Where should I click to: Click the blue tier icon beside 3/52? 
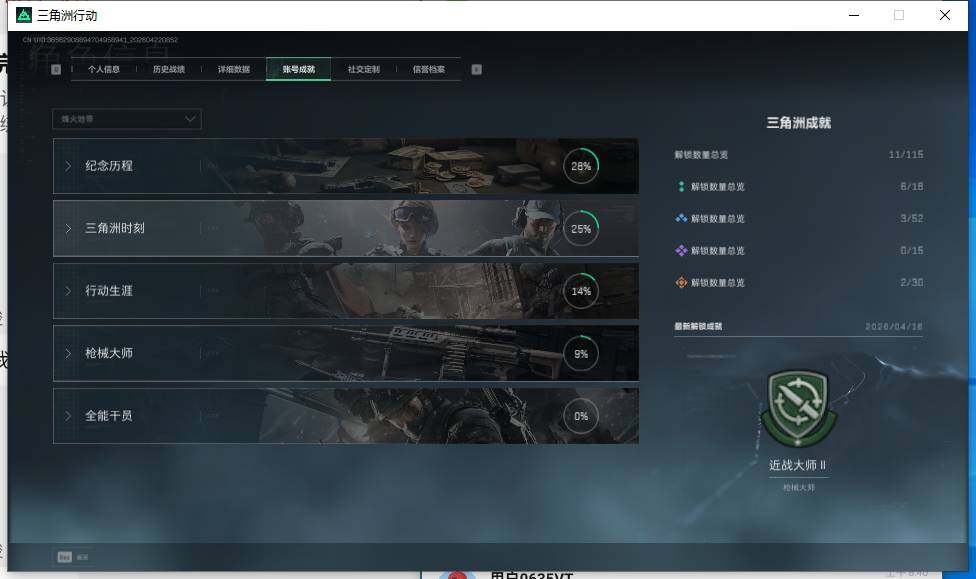point(681,219)
